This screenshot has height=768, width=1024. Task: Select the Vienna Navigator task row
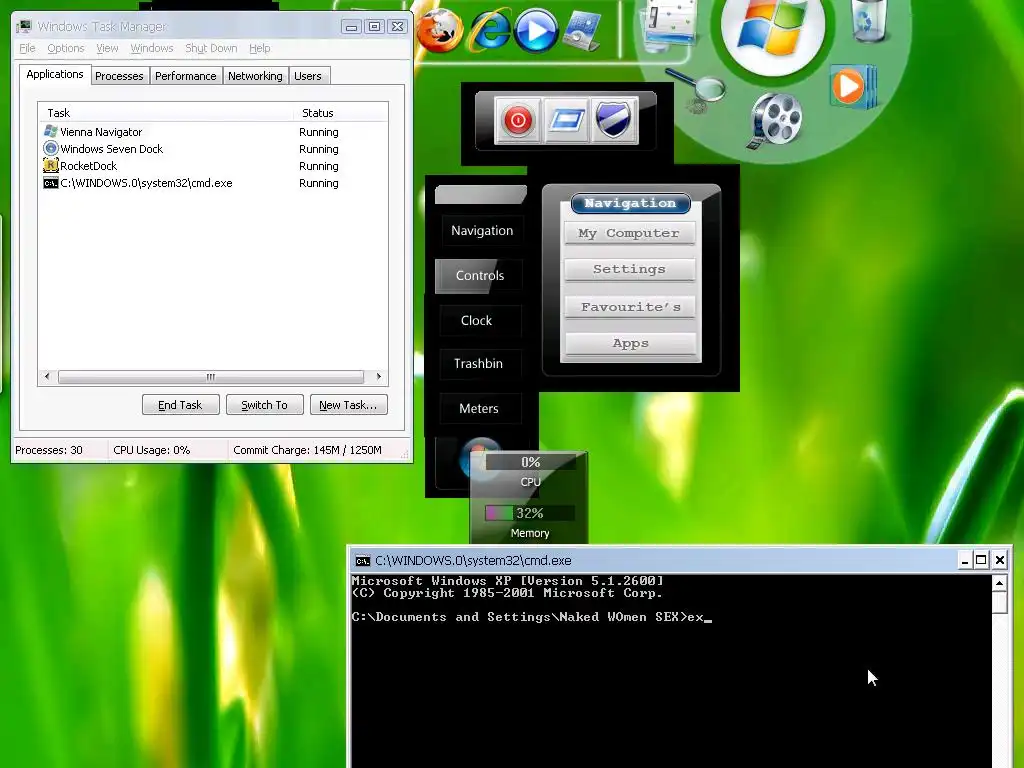[x=213, y=132]
